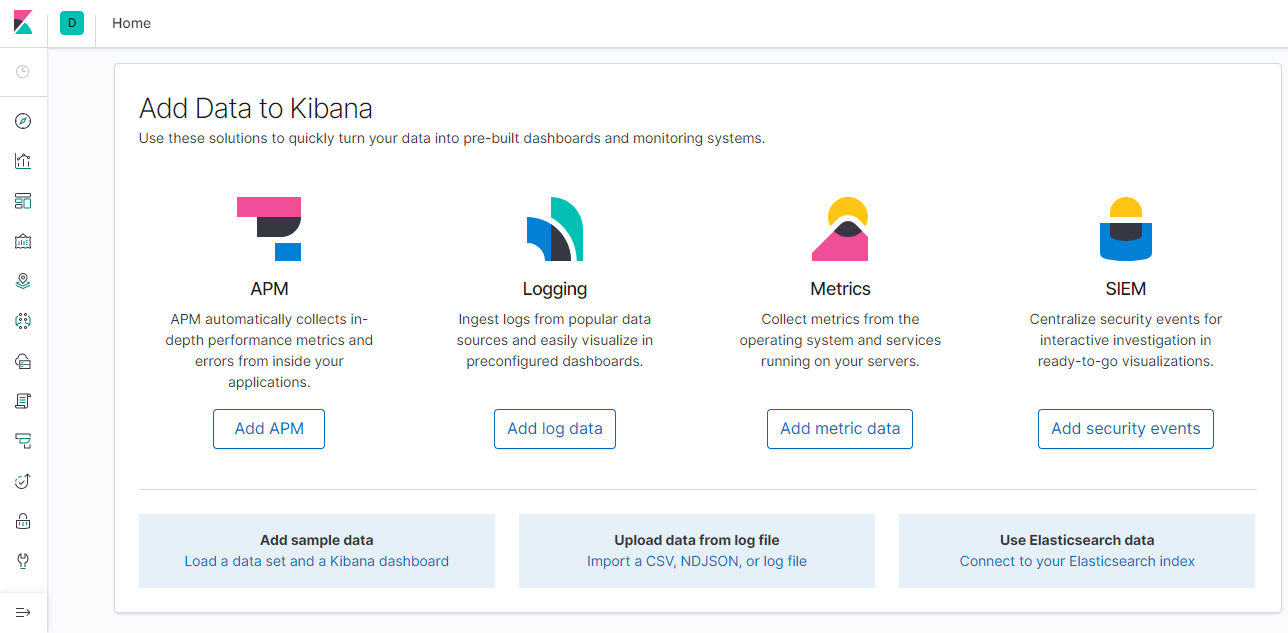Open the recently viewed clock menu
Viewport: 1288px width, 633px height.
point(23,72)
